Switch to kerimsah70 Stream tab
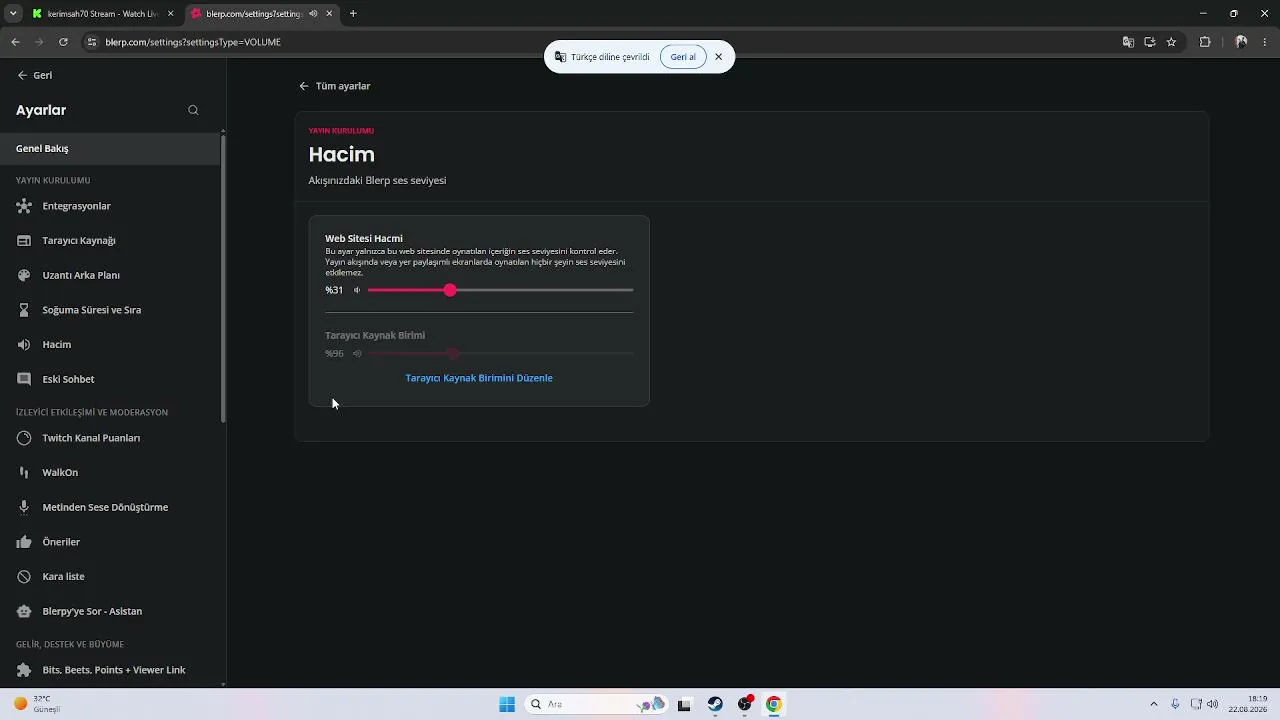 point(103,14)
